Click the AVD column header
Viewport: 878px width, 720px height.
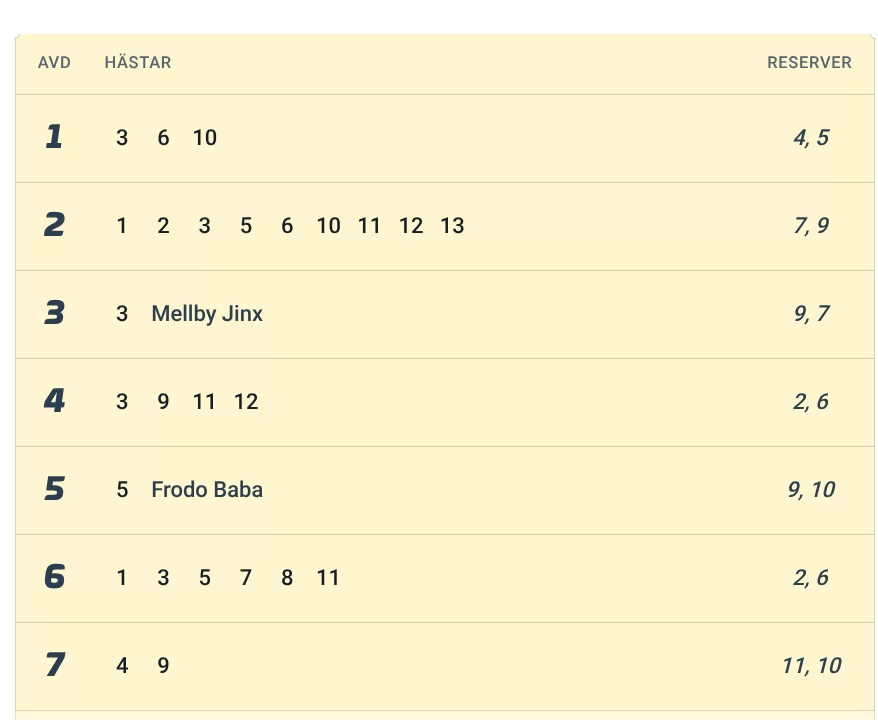pyautogui.click(x=54, y=62)
